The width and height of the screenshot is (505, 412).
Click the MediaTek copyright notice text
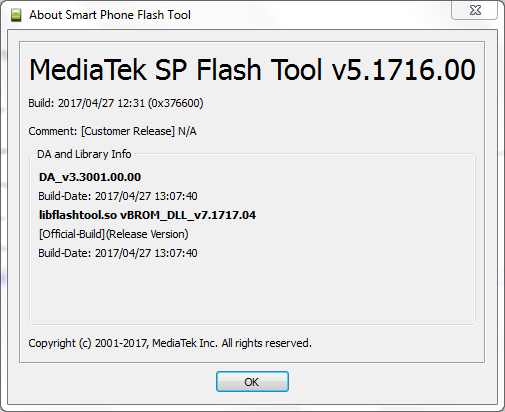pos(170,343)
